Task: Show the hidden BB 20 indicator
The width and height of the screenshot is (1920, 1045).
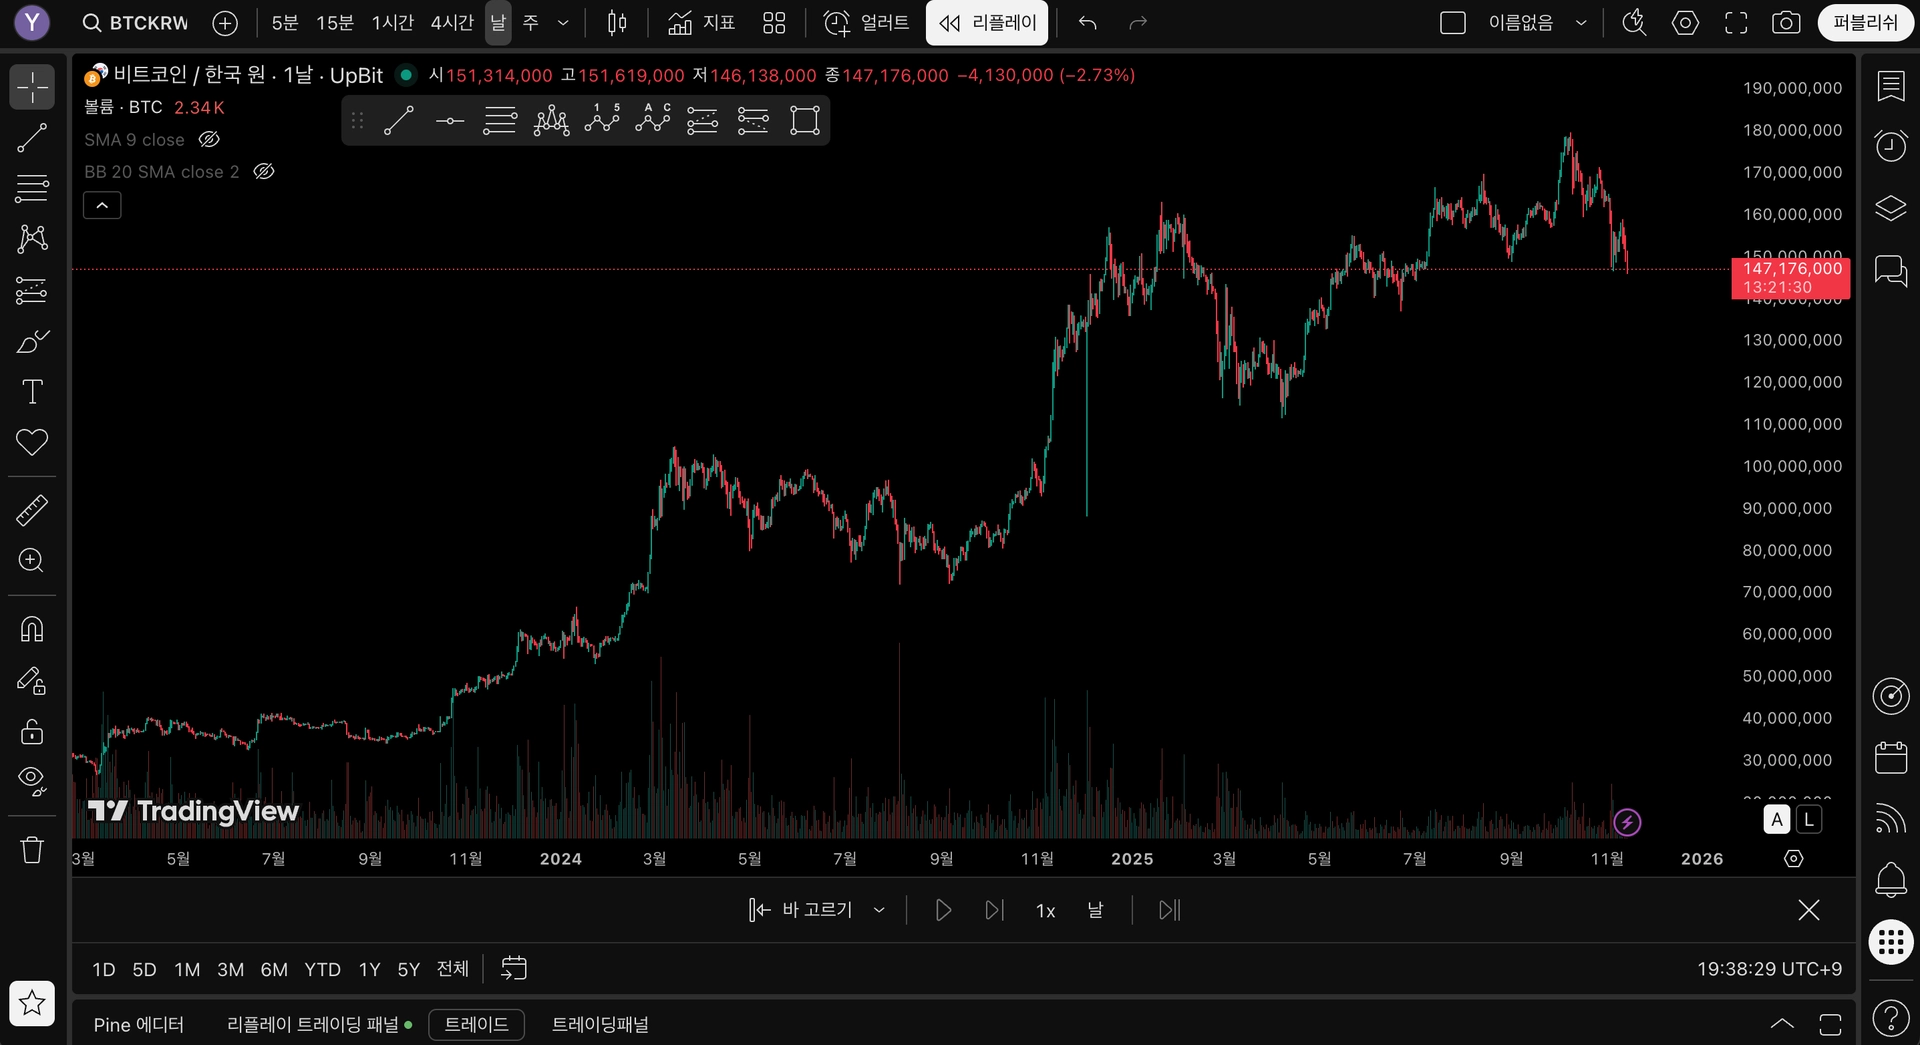Action: coord(264,172)
